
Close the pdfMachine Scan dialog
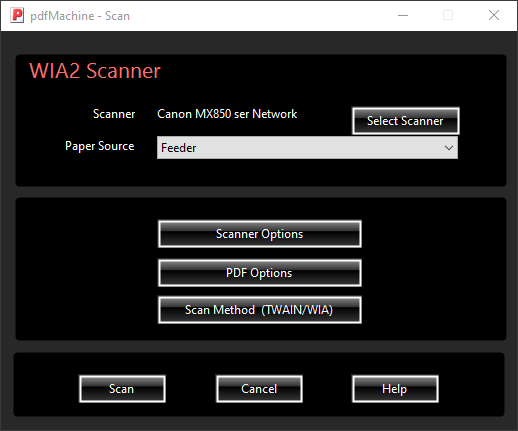pos(494,15)
